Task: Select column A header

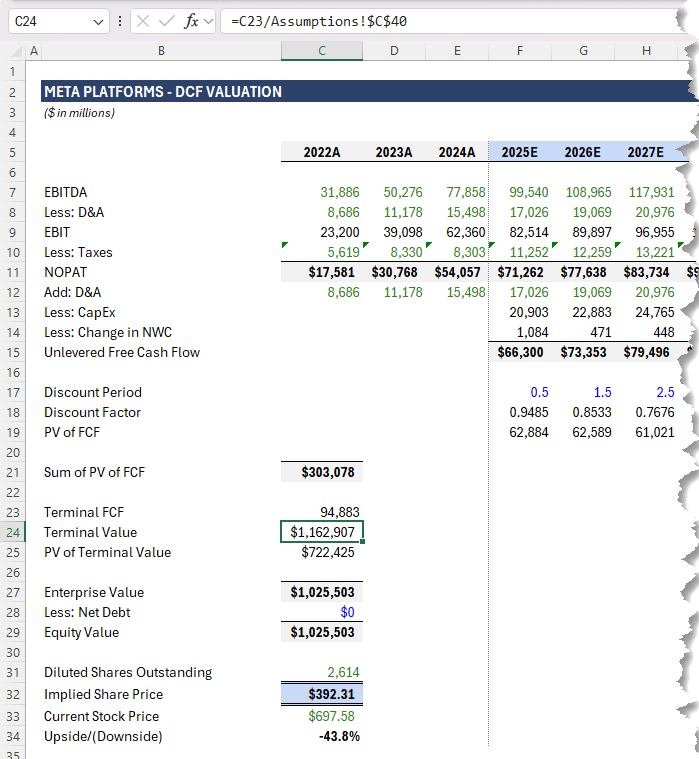Action: 33,51
